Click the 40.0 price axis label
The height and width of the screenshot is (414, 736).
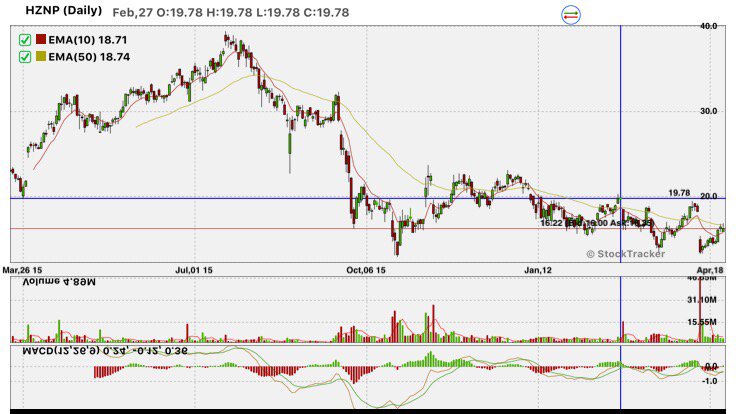click(x=708, y=26)
